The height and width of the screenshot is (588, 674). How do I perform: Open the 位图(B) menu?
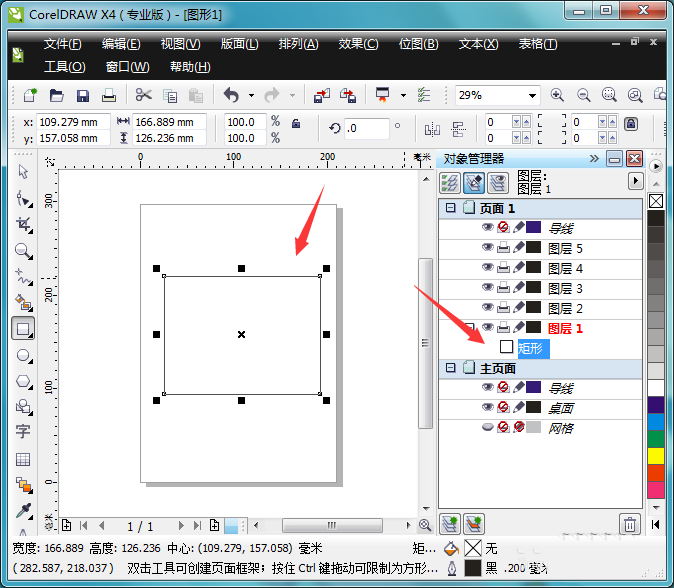419,44
